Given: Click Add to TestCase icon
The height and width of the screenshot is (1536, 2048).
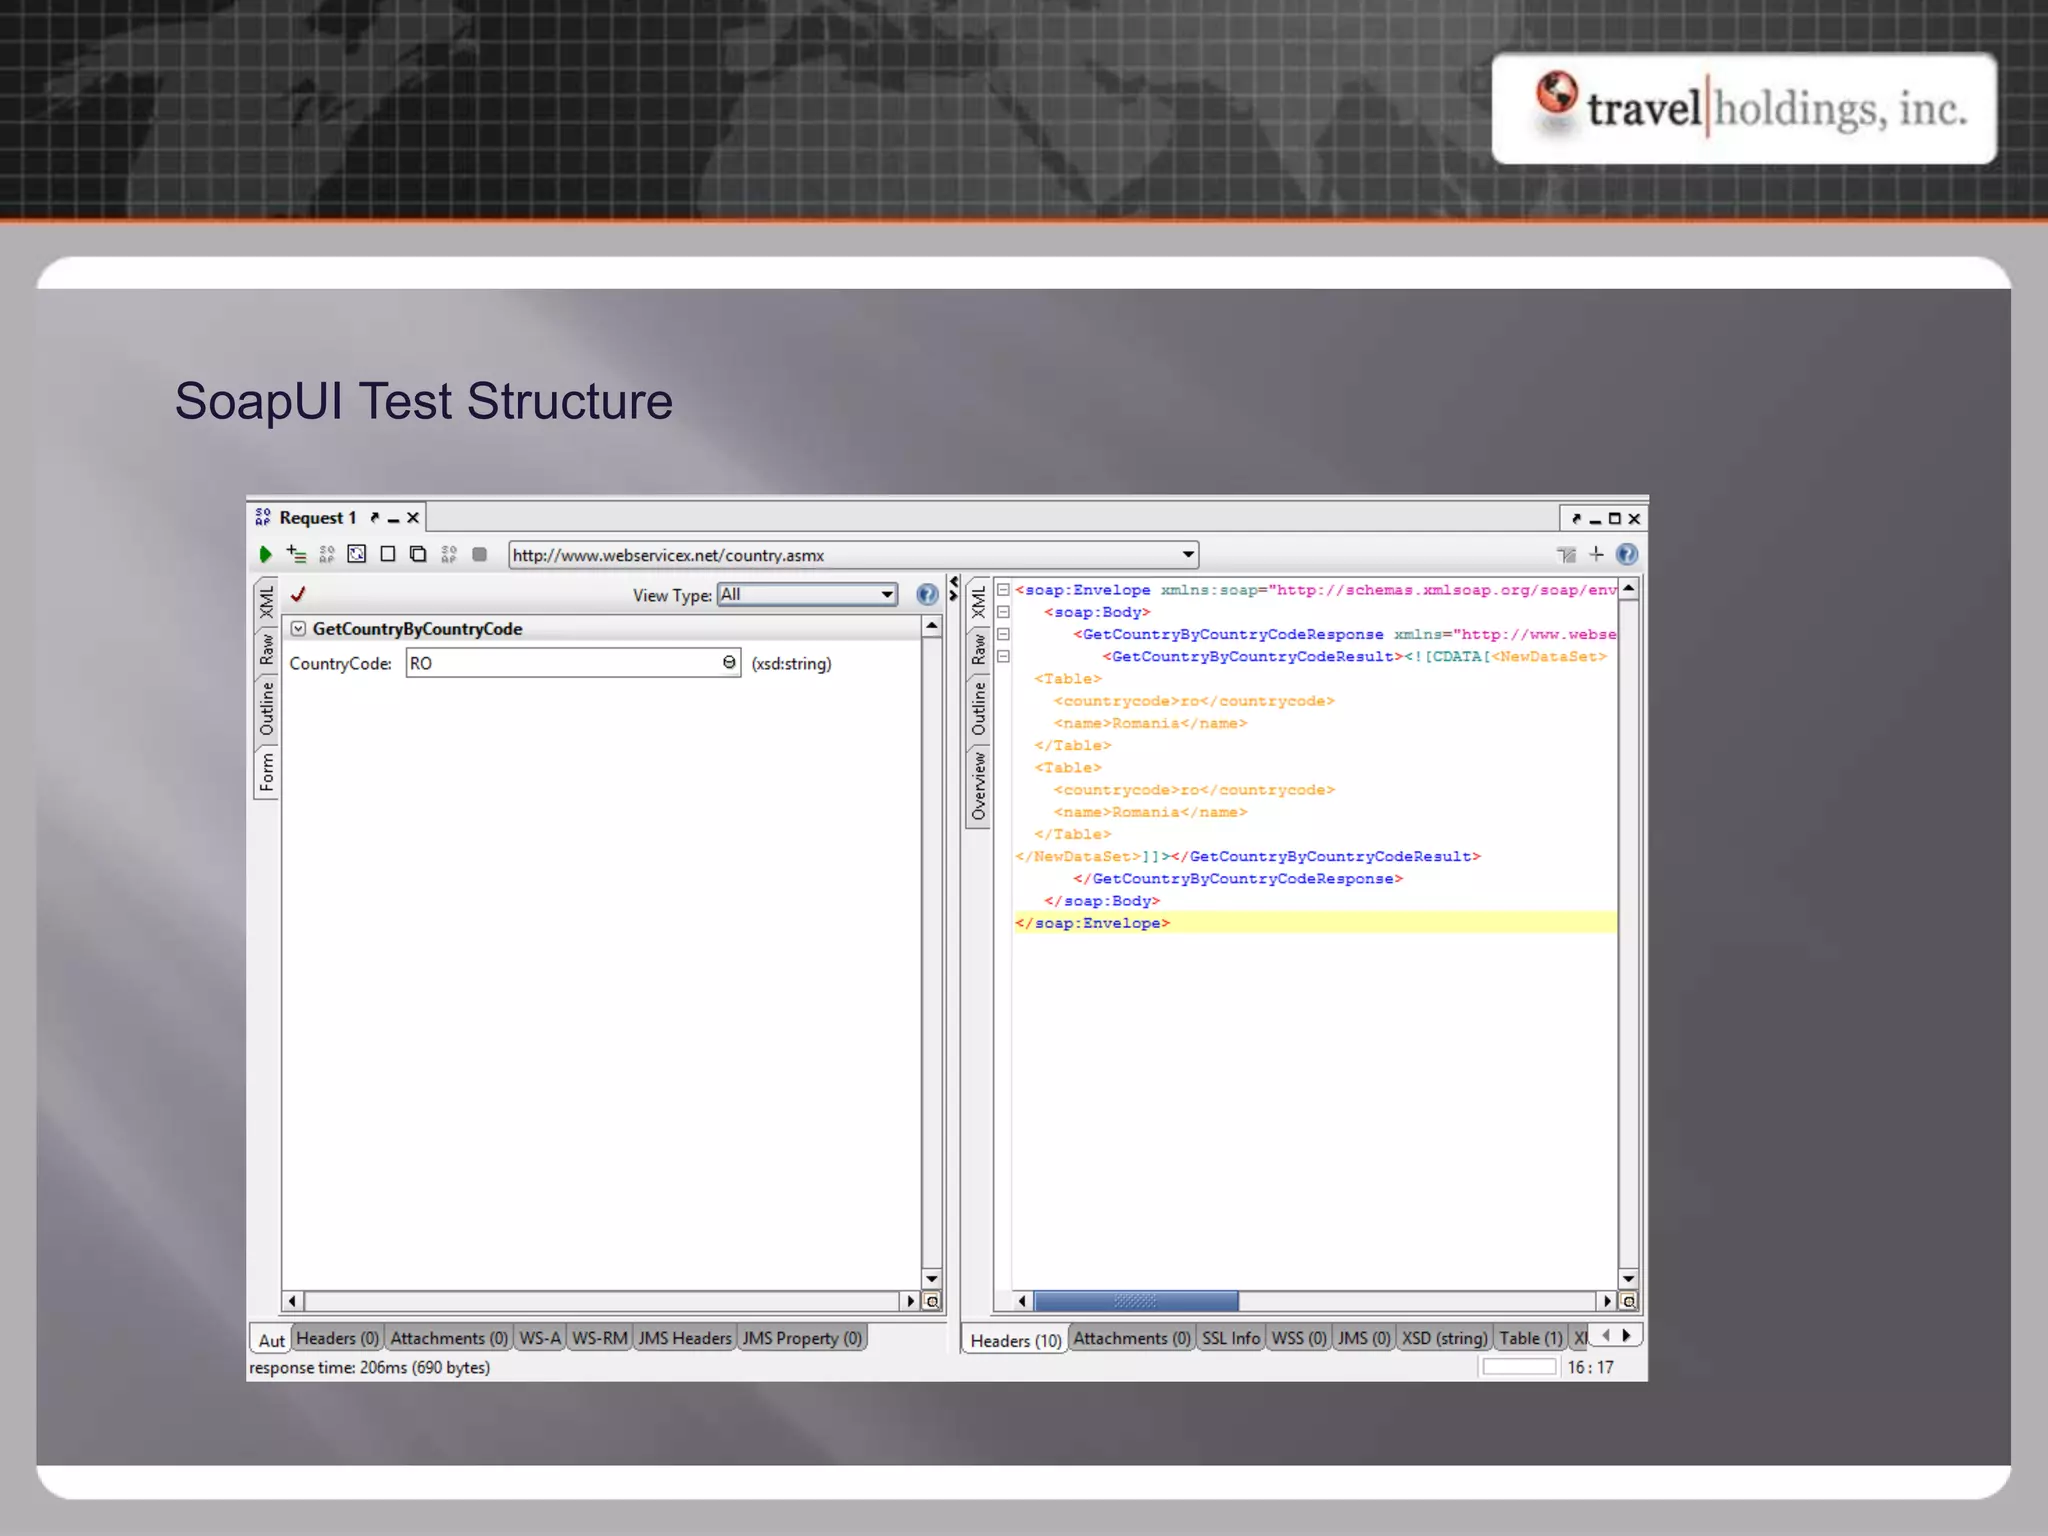Looking at the screenshot, I should point(296,554).
